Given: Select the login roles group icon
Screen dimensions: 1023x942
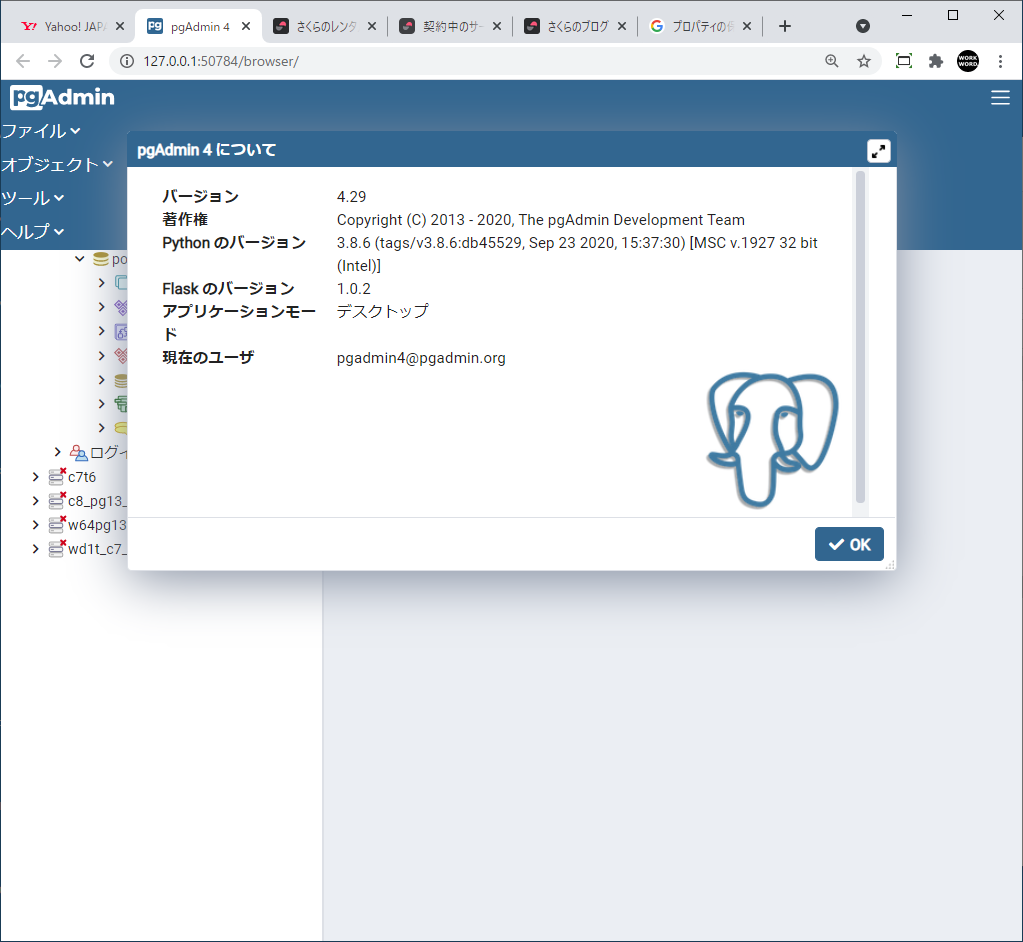Looking at the screenshot, I should pos(79,453).
